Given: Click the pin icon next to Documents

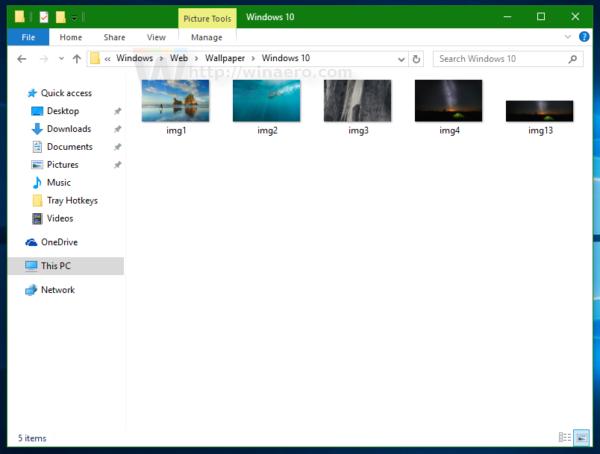Looking at the screenshot, I should point(117,147).
